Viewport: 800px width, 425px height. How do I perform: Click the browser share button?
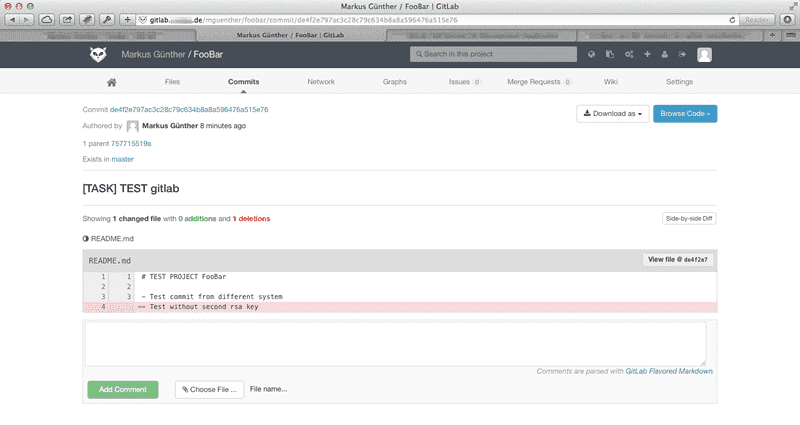coord(67,20)
